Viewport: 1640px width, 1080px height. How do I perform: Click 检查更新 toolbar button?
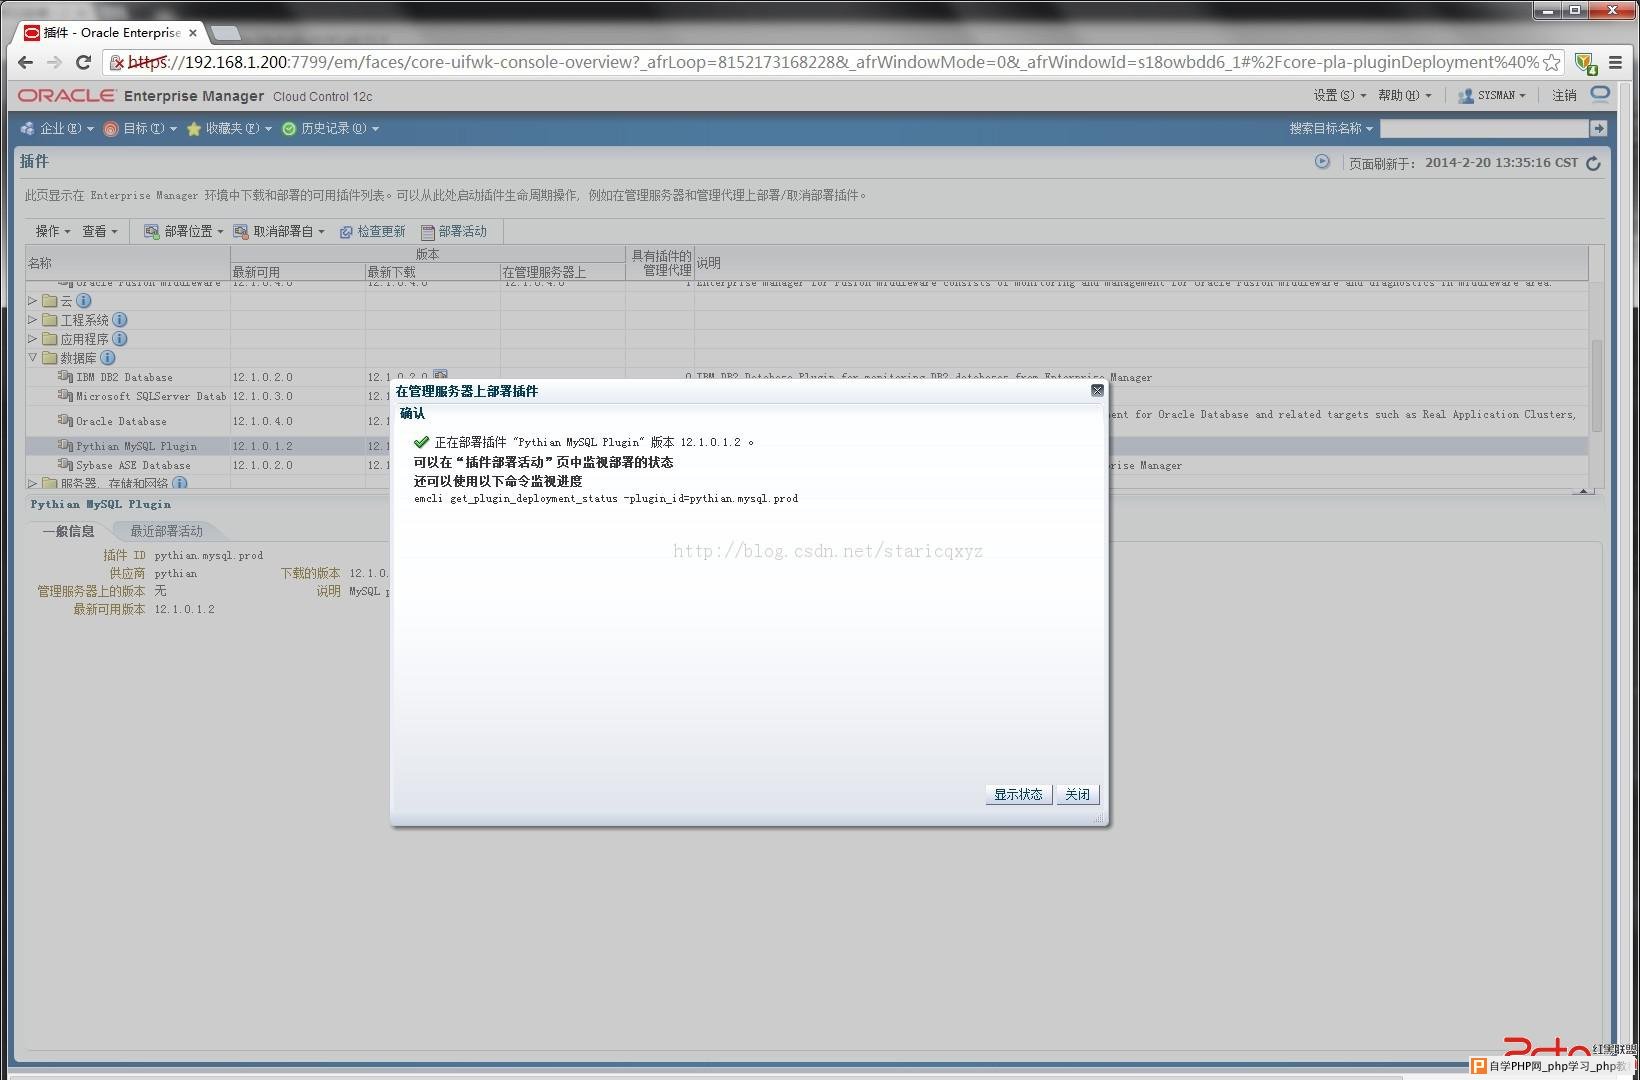[x=372, y=232]
